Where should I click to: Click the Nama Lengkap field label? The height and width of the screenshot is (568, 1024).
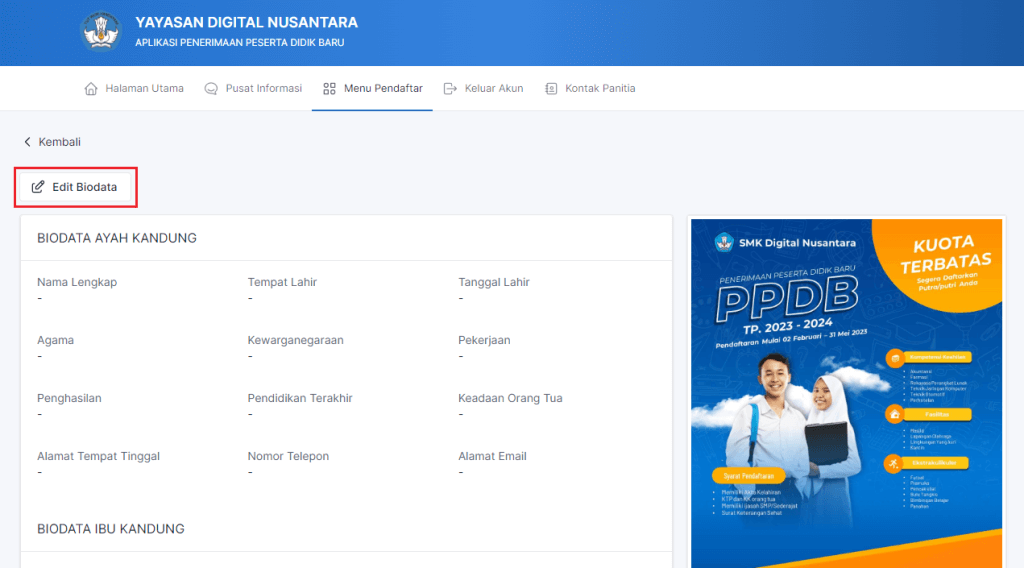pos(77,282)
